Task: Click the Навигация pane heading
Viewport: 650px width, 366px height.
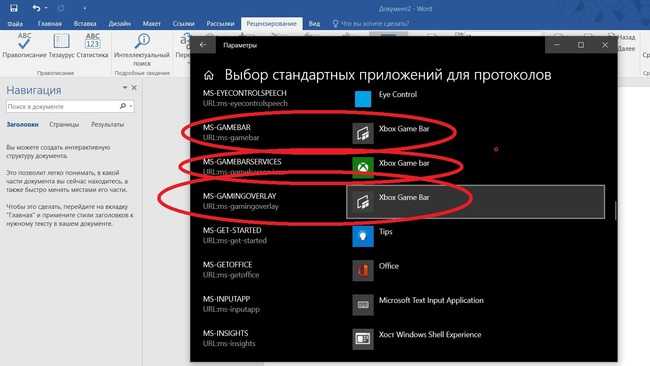Action: (34, 90)
